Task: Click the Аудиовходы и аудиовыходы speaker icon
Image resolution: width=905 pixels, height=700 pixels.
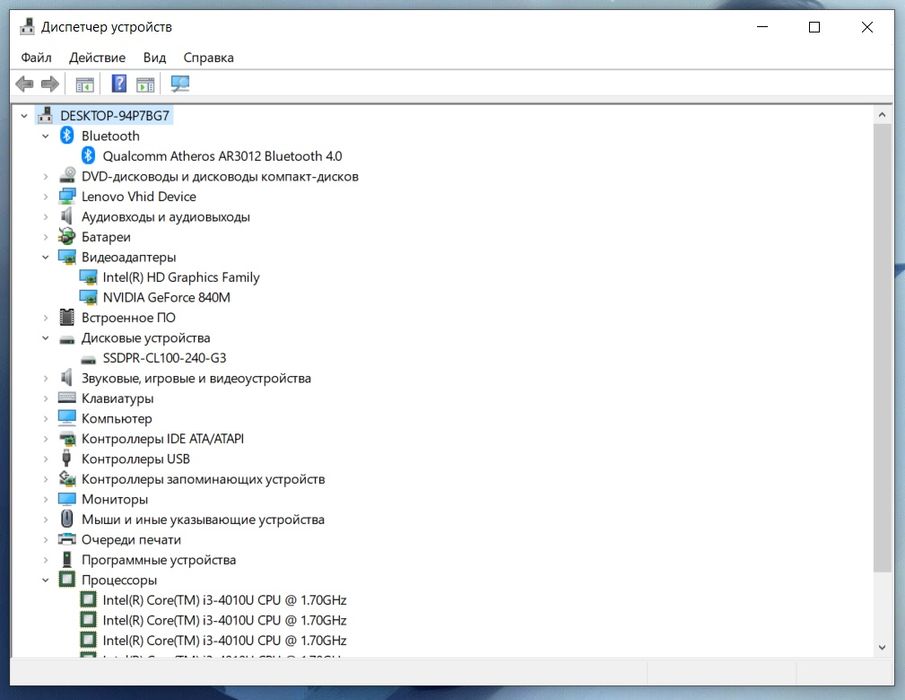Action: pyautogui.click(x=67, y=216)
